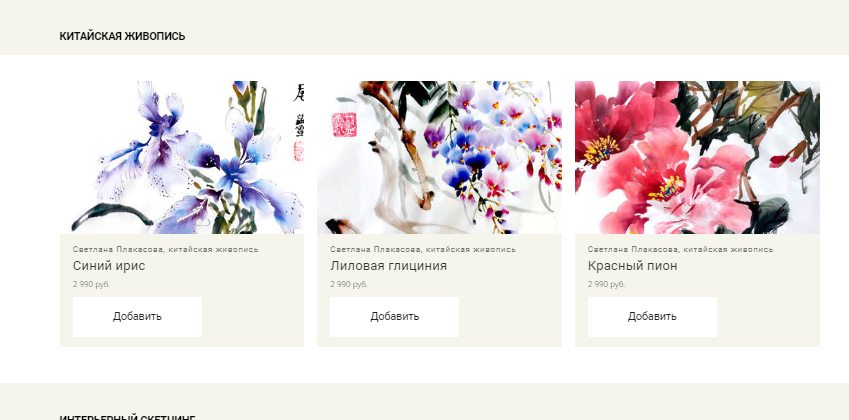Open the Синий ирис product title
Viewport: 849px width, 420px height.
pyautogui.click(x=109, y=266)
